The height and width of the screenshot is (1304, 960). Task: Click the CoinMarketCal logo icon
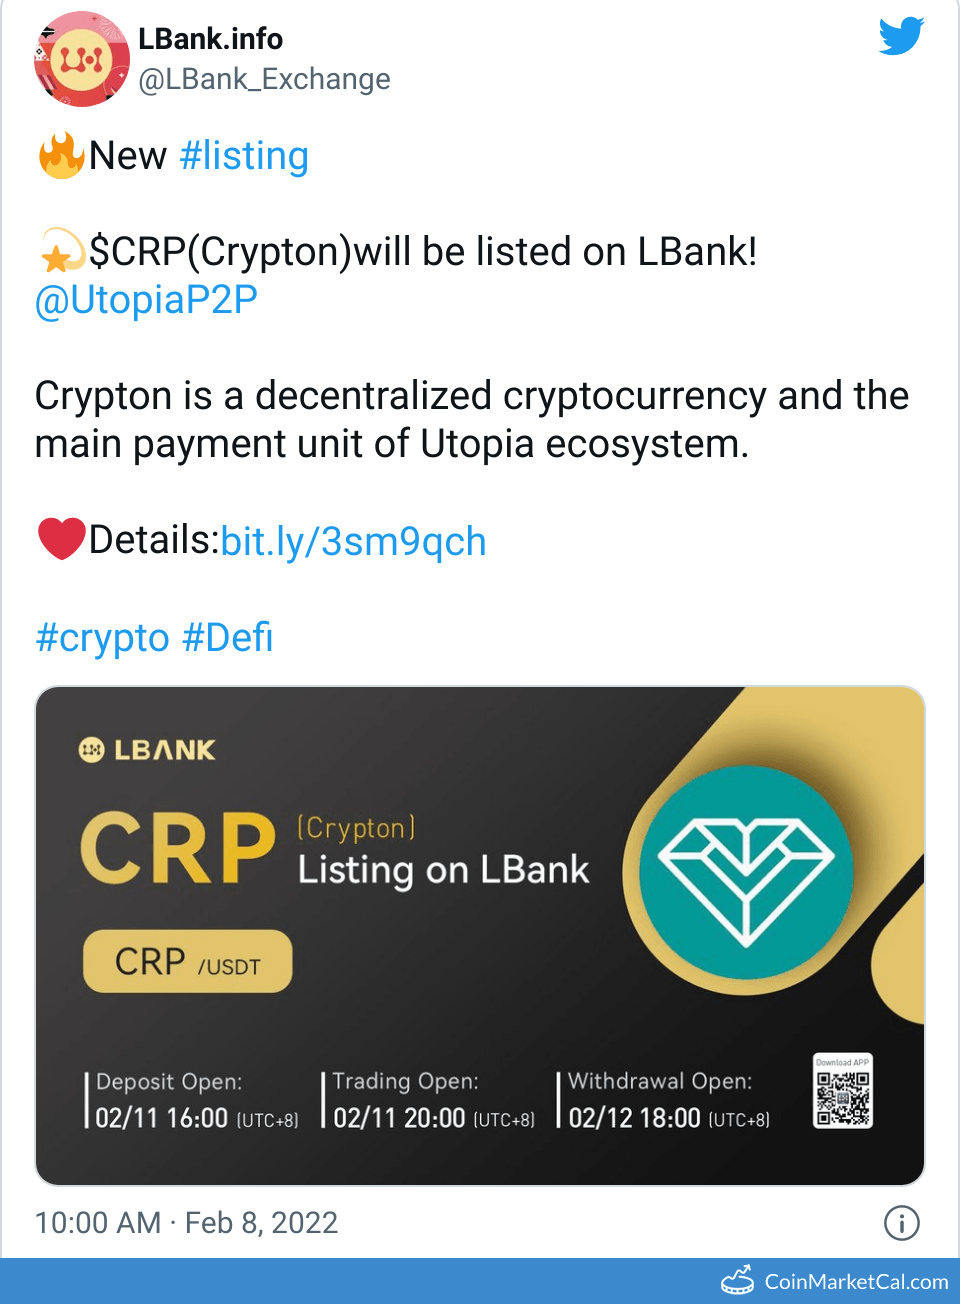[x=738, y=1280]
